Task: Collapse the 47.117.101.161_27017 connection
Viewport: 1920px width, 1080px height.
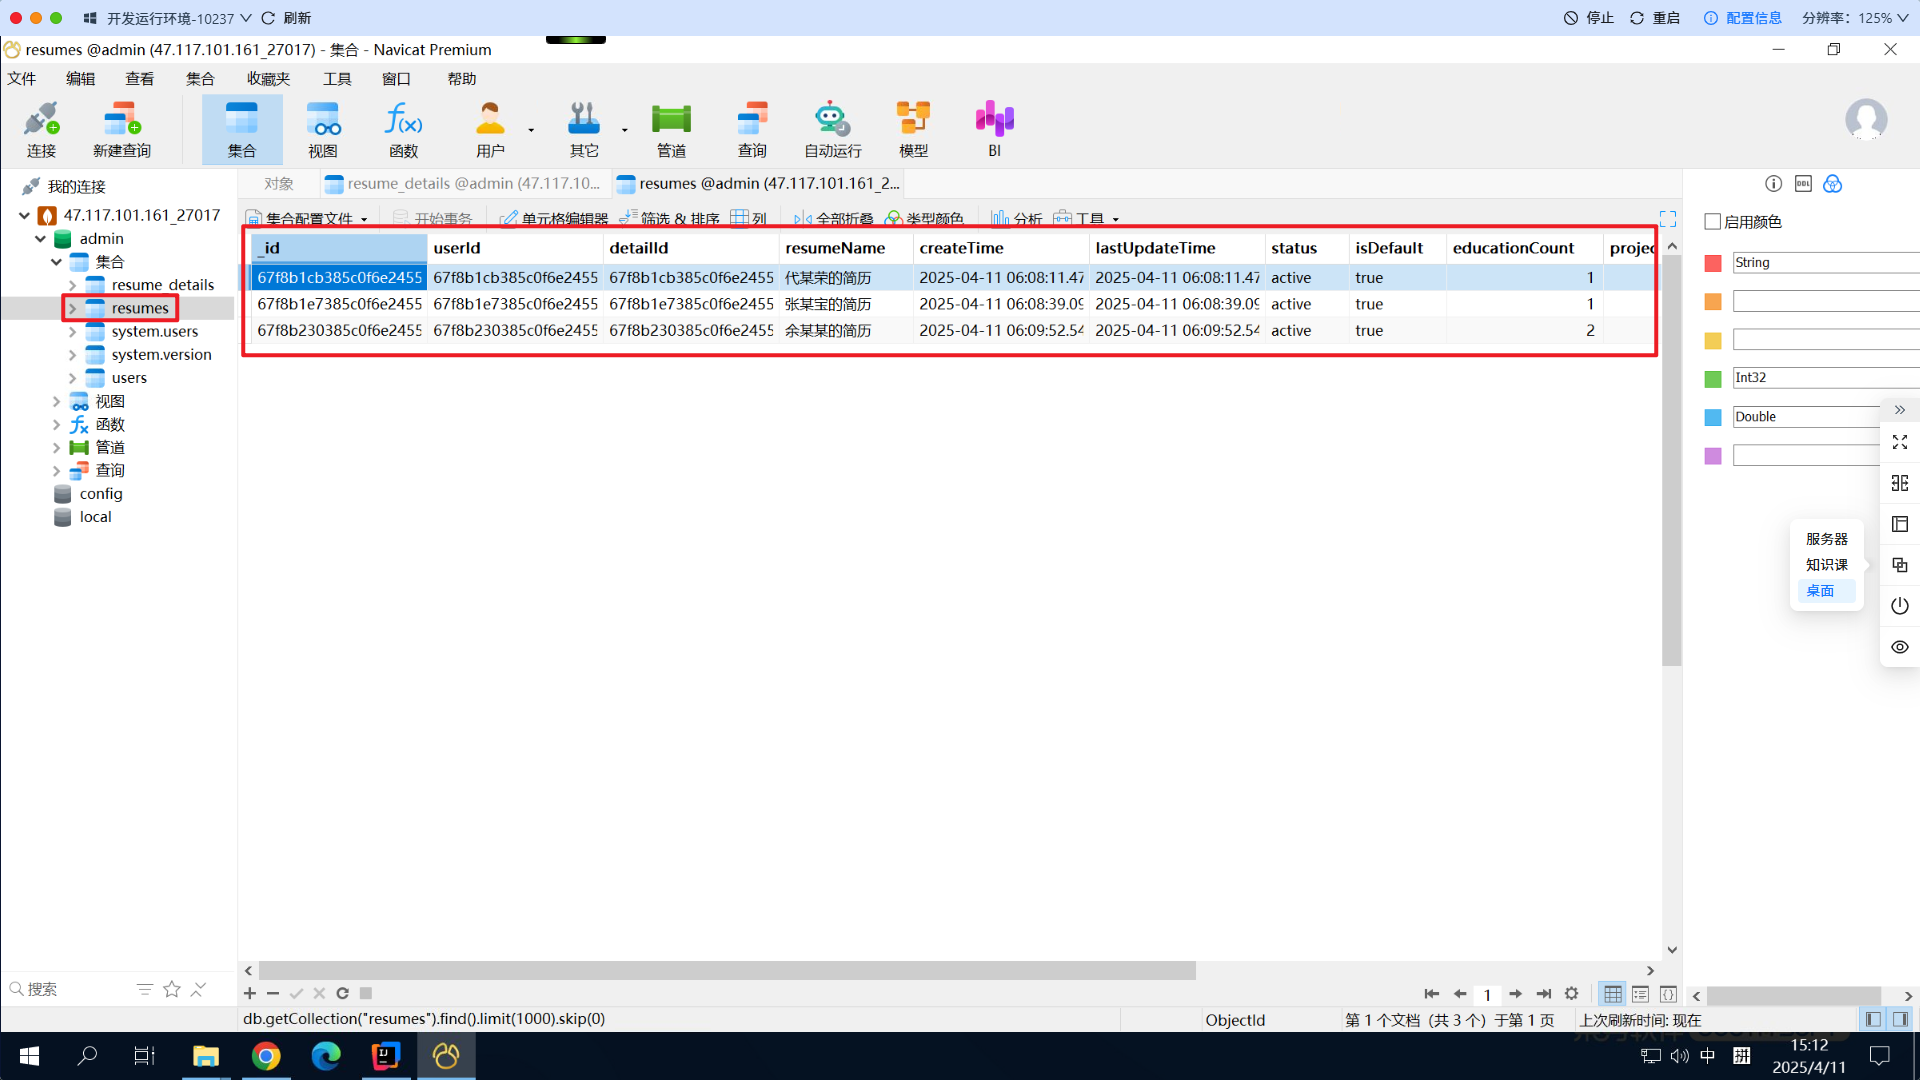Action: coord(24,215)
